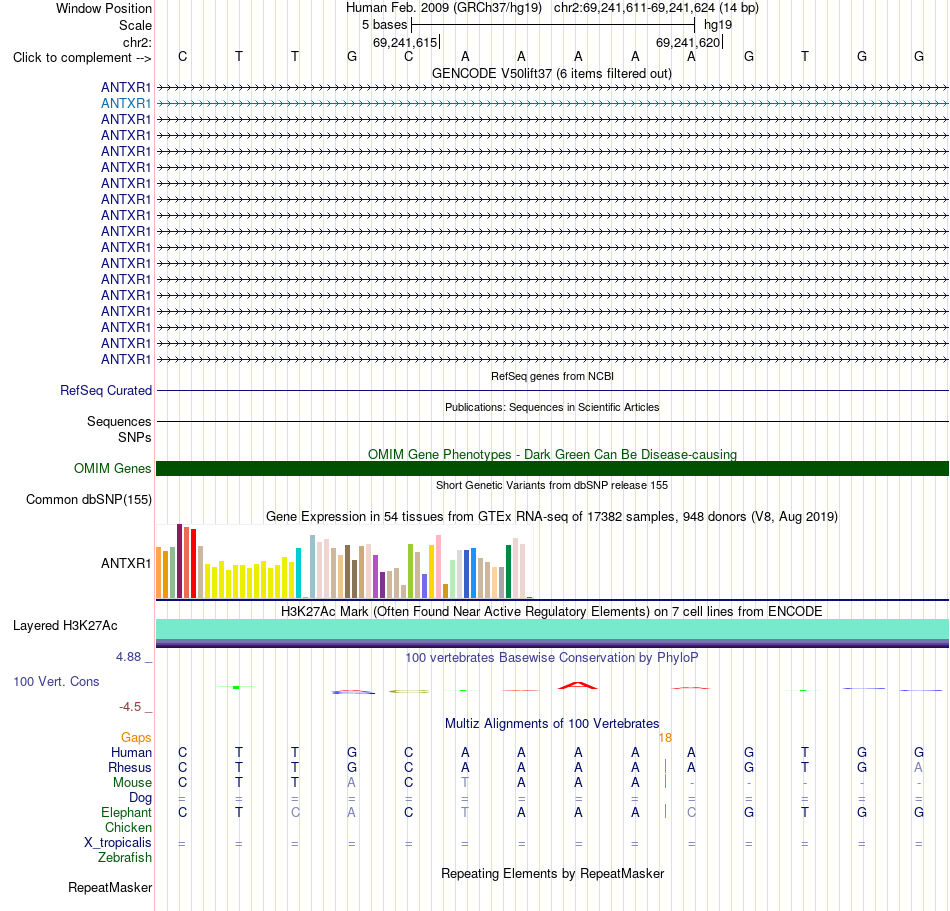Click the turquoise H3K27Ac signal band
The height and width of the screenshot is (911, 950).
(x=552, y=629)
